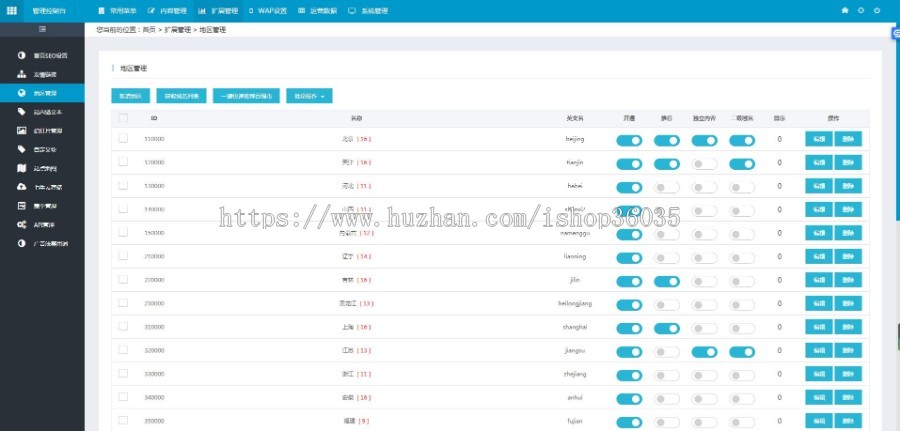Click the edit pencil icon of 内容管理

click(151, 10)
